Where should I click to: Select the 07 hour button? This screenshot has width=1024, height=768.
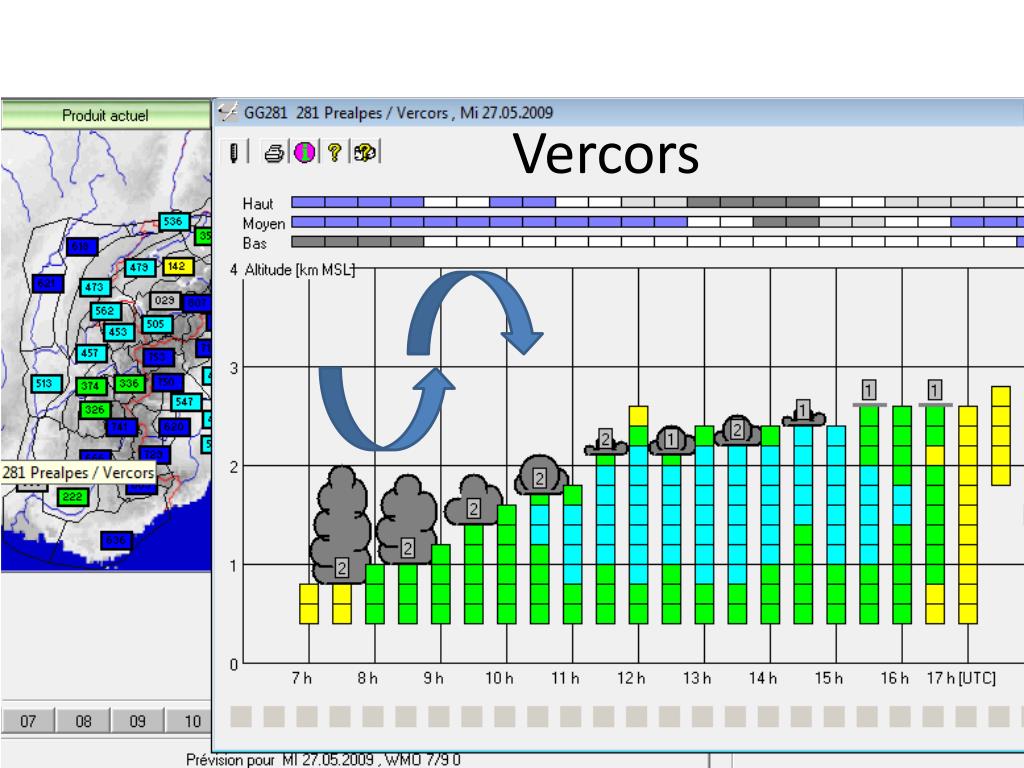click(28, 722)
